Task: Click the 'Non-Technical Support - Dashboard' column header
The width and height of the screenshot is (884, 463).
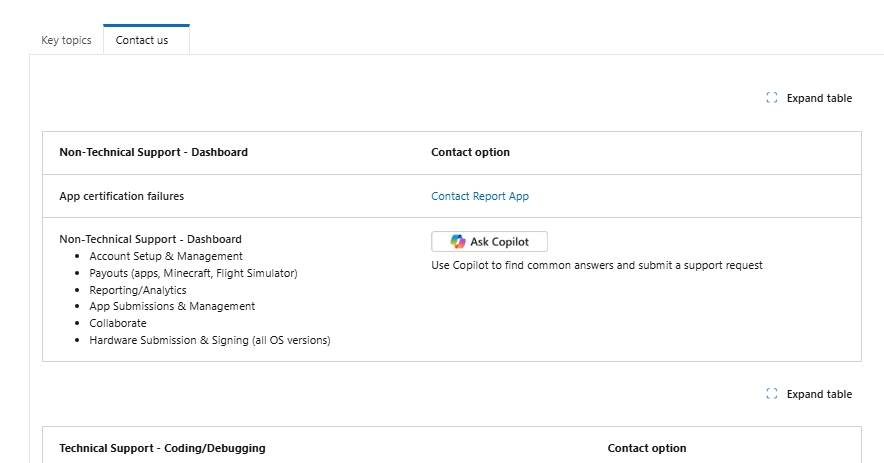Action: coord(153,152)
